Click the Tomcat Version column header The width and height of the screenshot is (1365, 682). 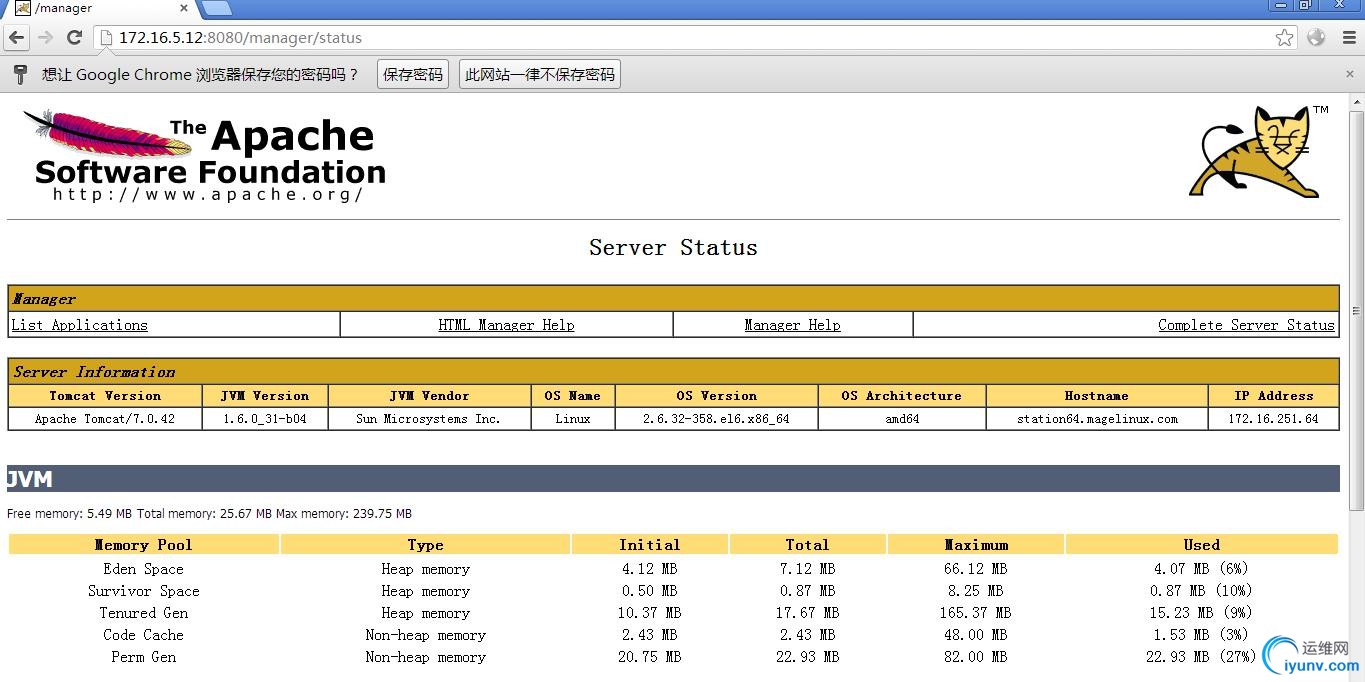pyautogui.click(x=105, y=396)
